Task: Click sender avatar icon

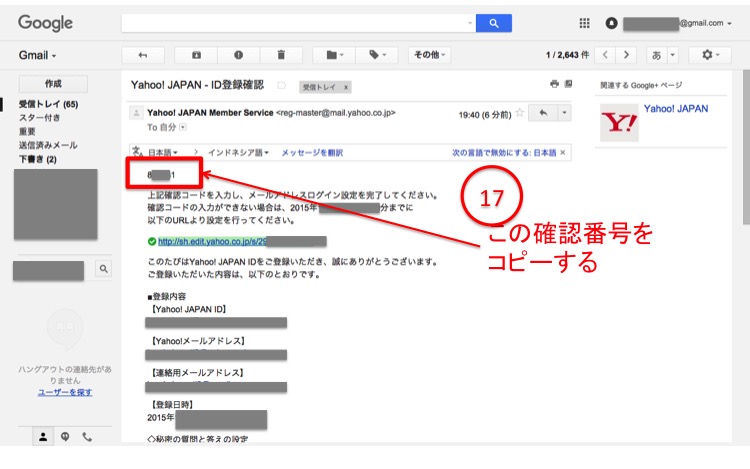Action: (x=136, y=113)
